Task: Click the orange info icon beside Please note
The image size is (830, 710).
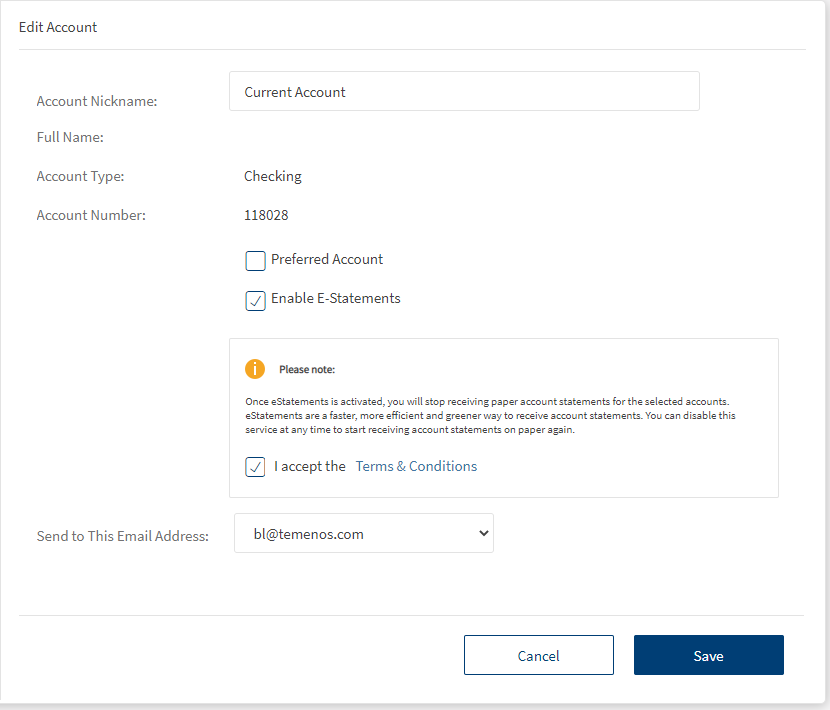Action: pyautogui.click(x=255, y=369)
